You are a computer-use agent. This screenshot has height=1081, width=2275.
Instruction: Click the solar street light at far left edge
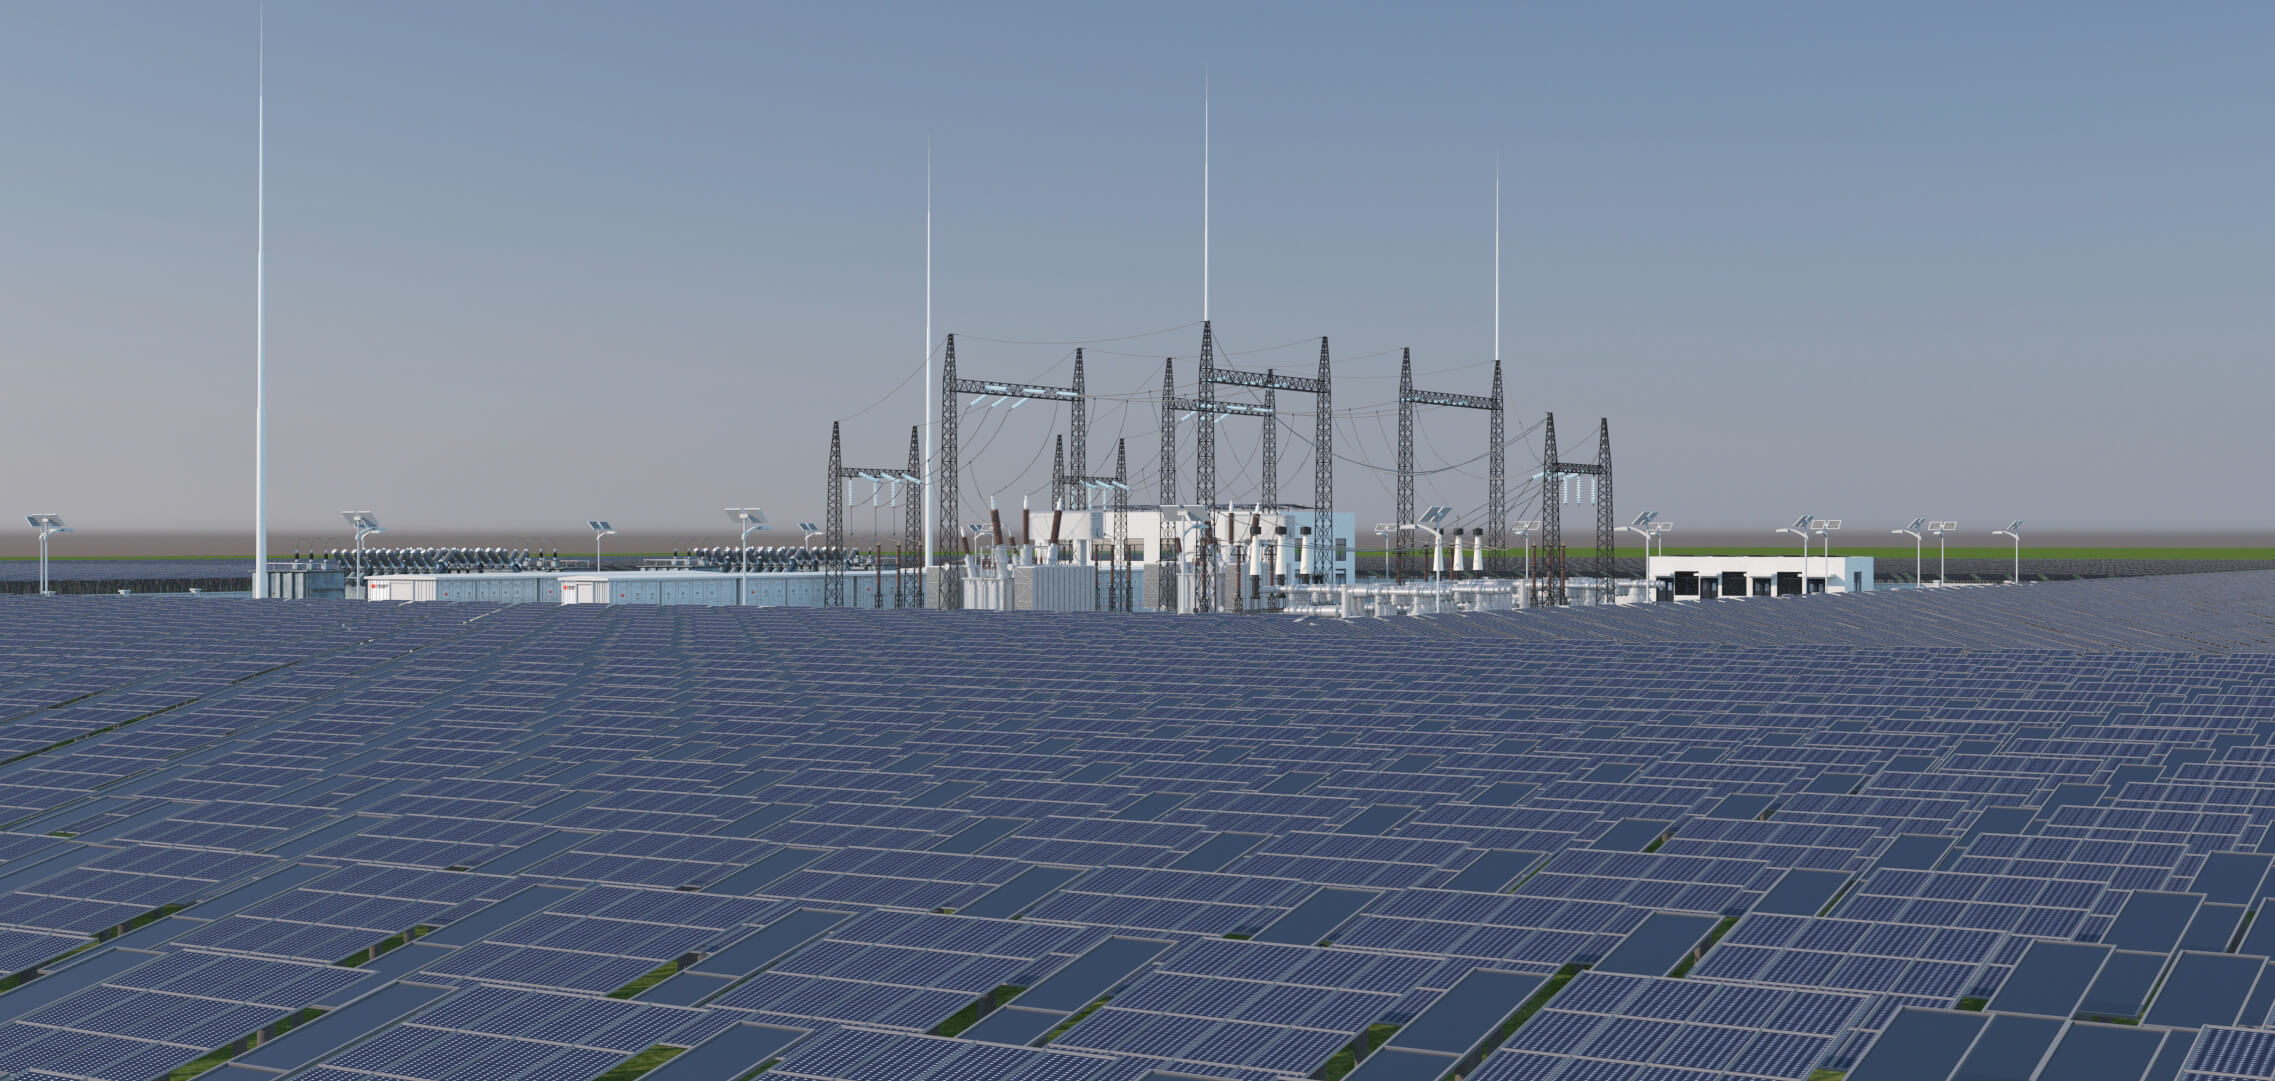point(46,553)
